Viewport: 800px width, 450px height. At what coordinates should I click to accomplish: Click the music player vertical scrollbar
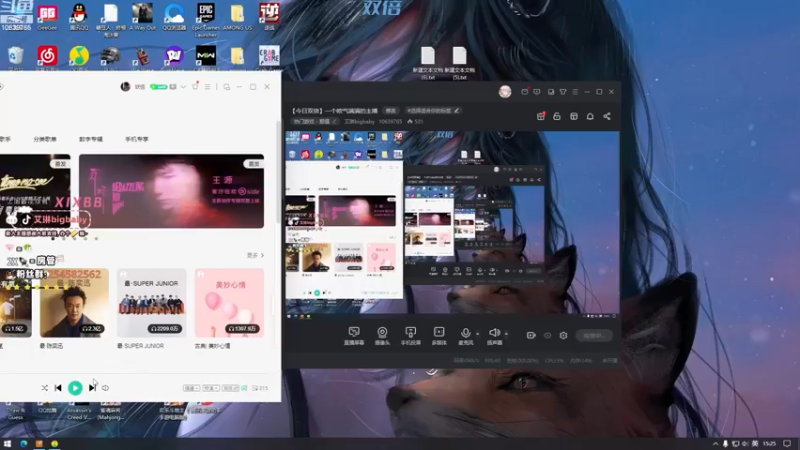click(x=278, y=171)
